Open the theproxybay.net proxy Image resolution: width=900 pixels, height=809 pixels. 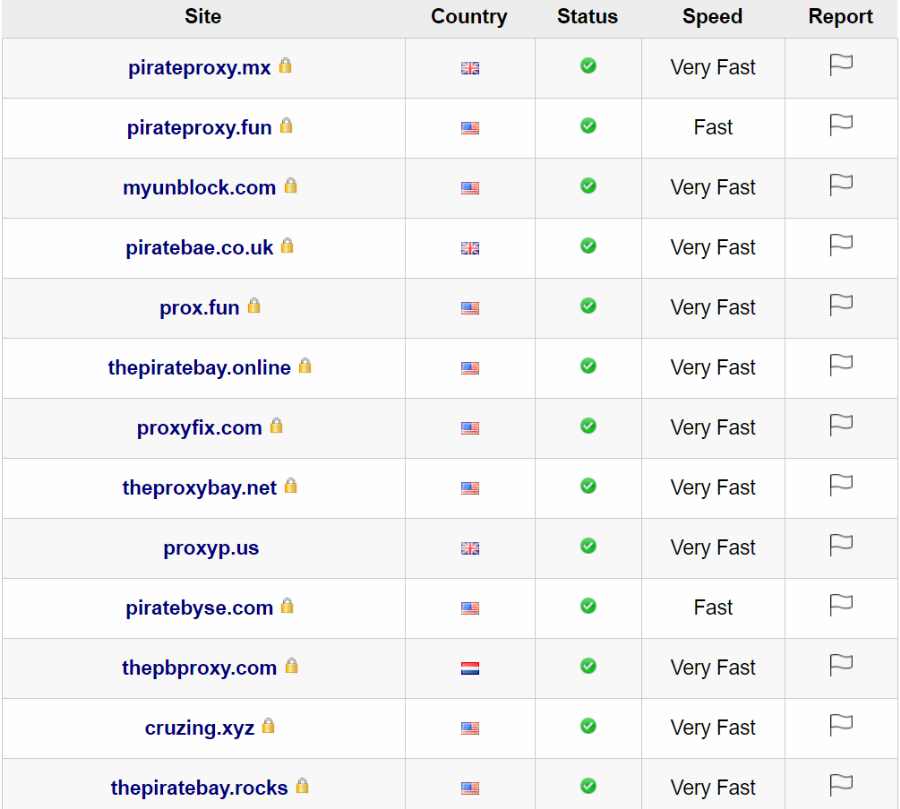(x=202, y=488)
